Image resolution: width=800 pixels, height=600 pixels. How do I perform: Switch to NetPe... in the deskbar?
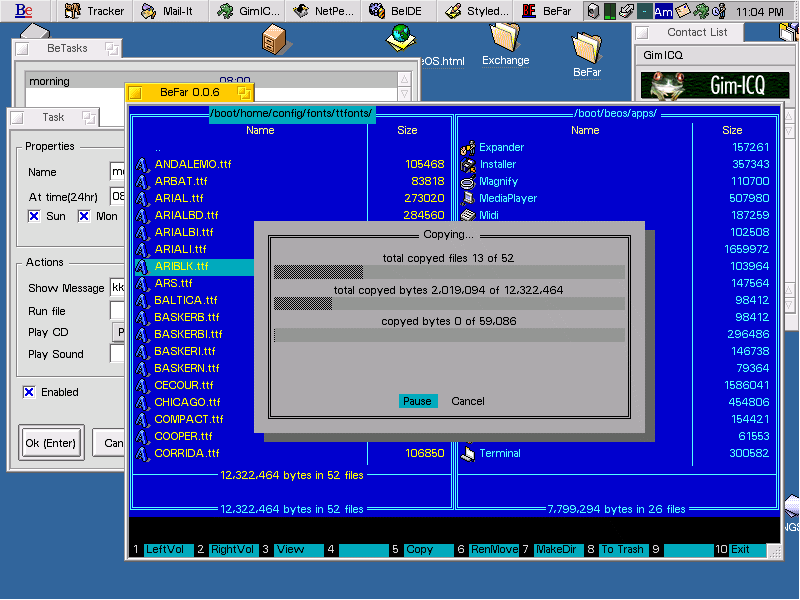[x=323, y=11]
